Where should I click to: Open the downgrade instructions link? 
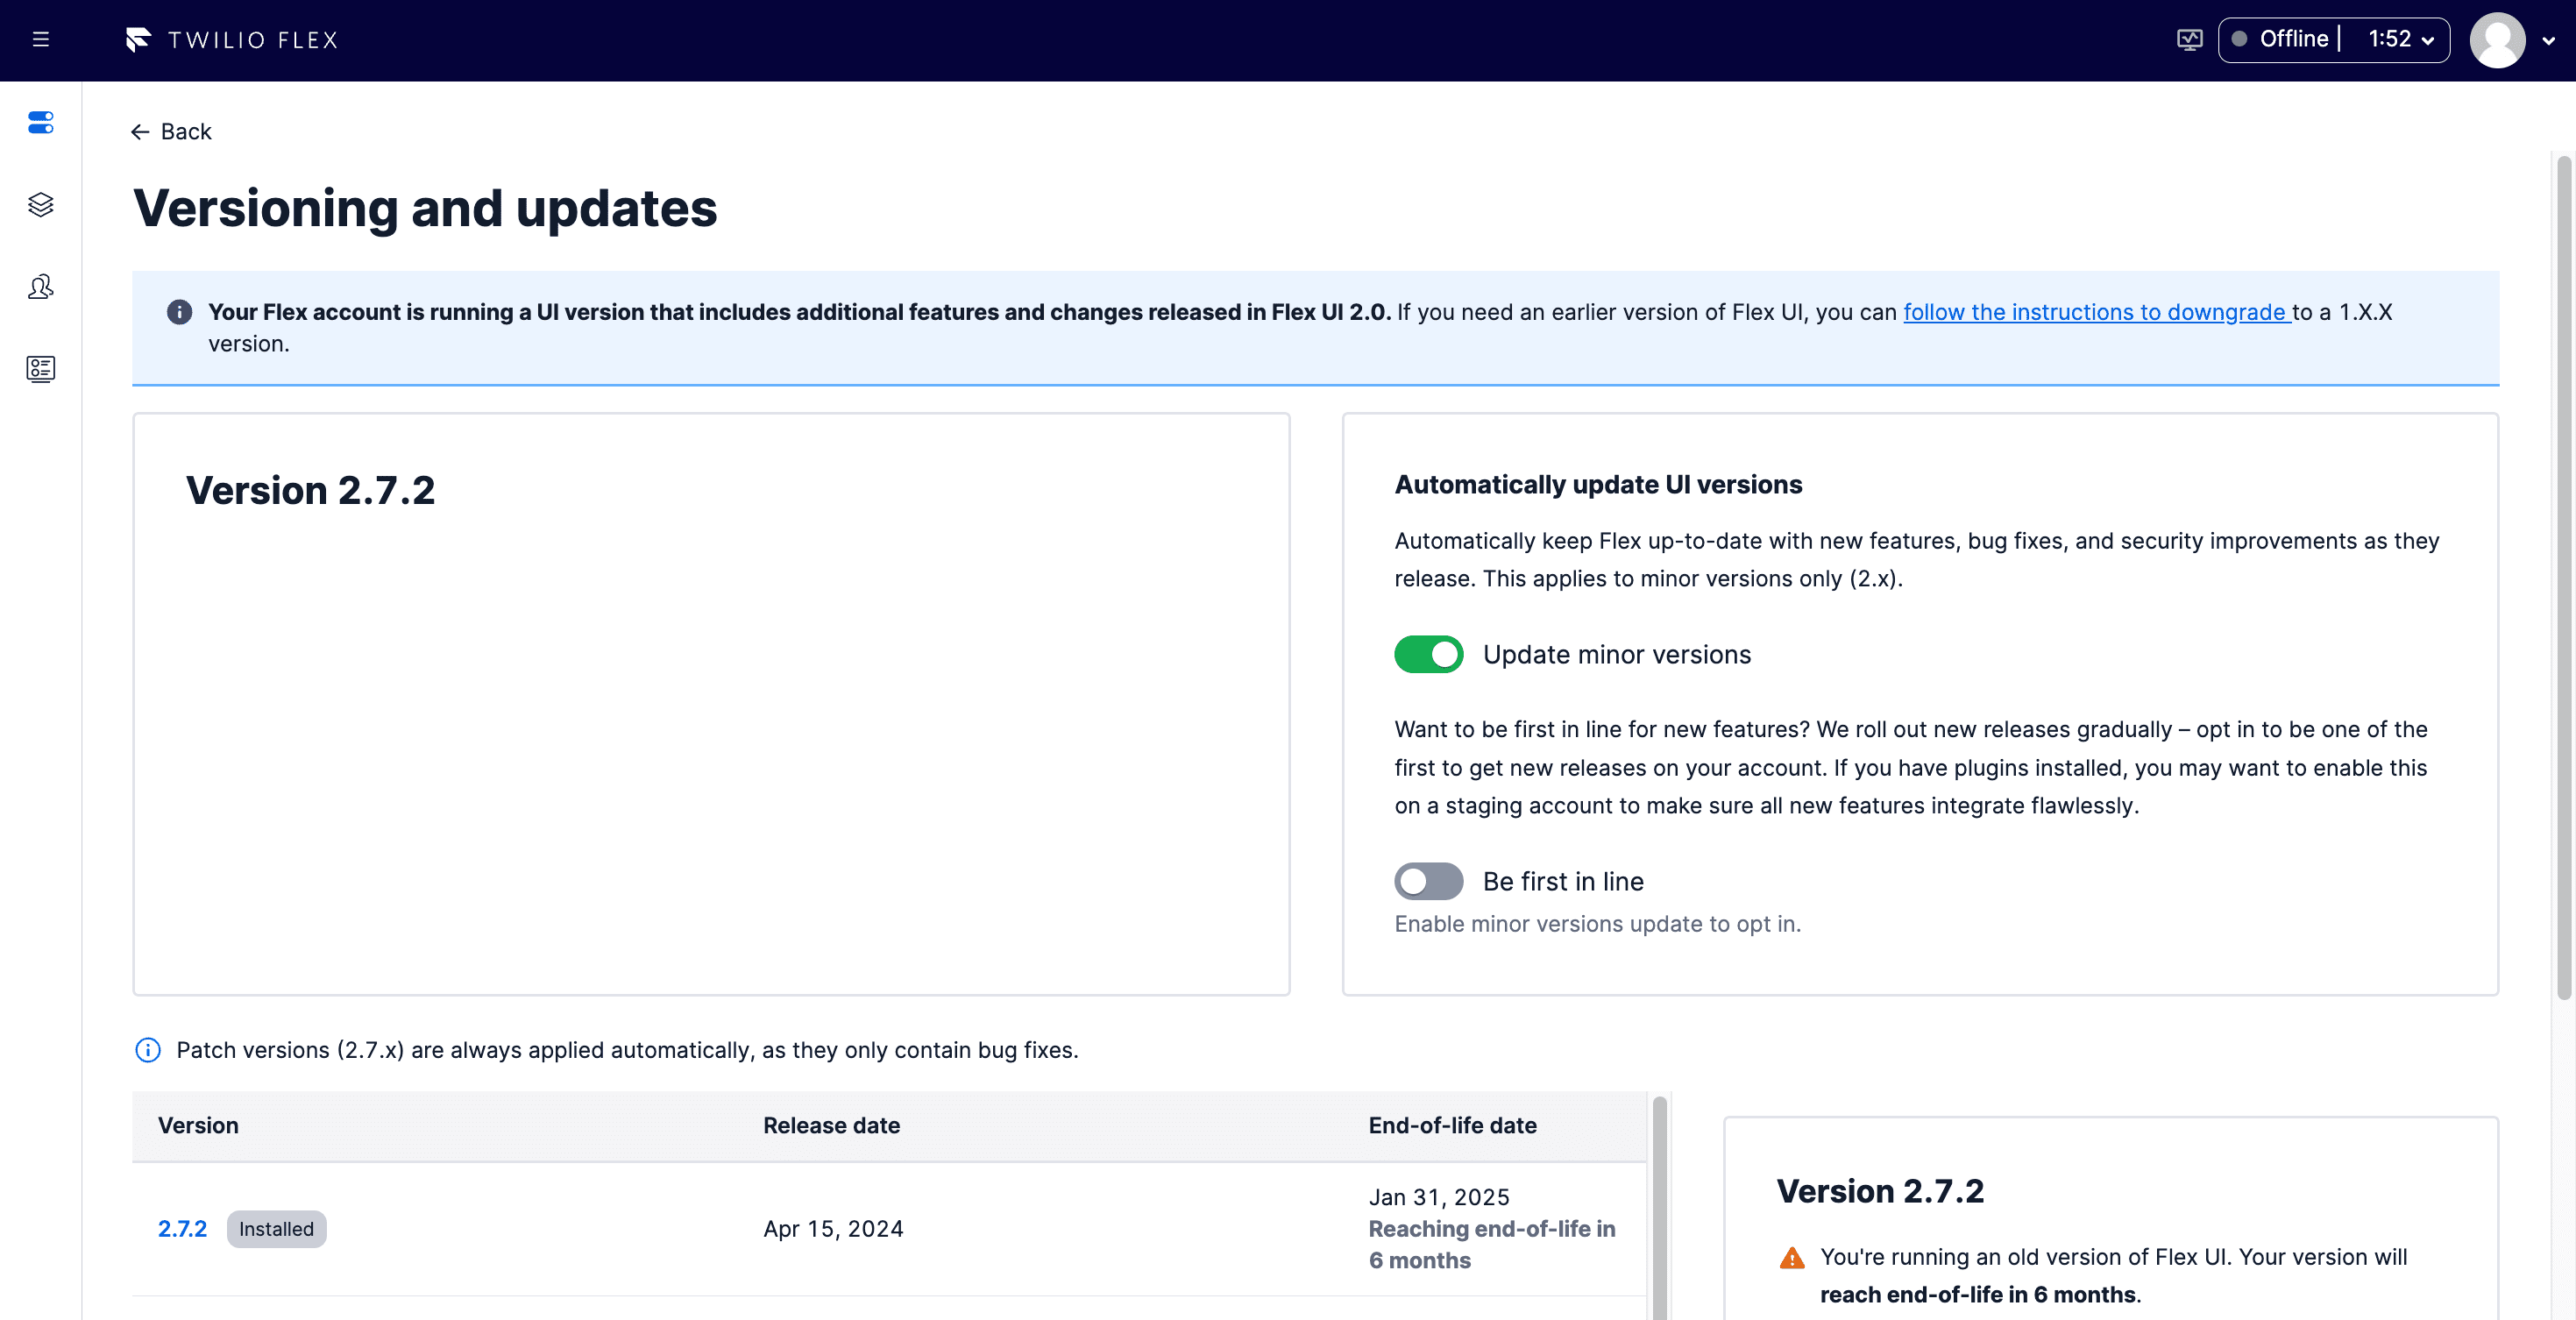[2096, 312]
